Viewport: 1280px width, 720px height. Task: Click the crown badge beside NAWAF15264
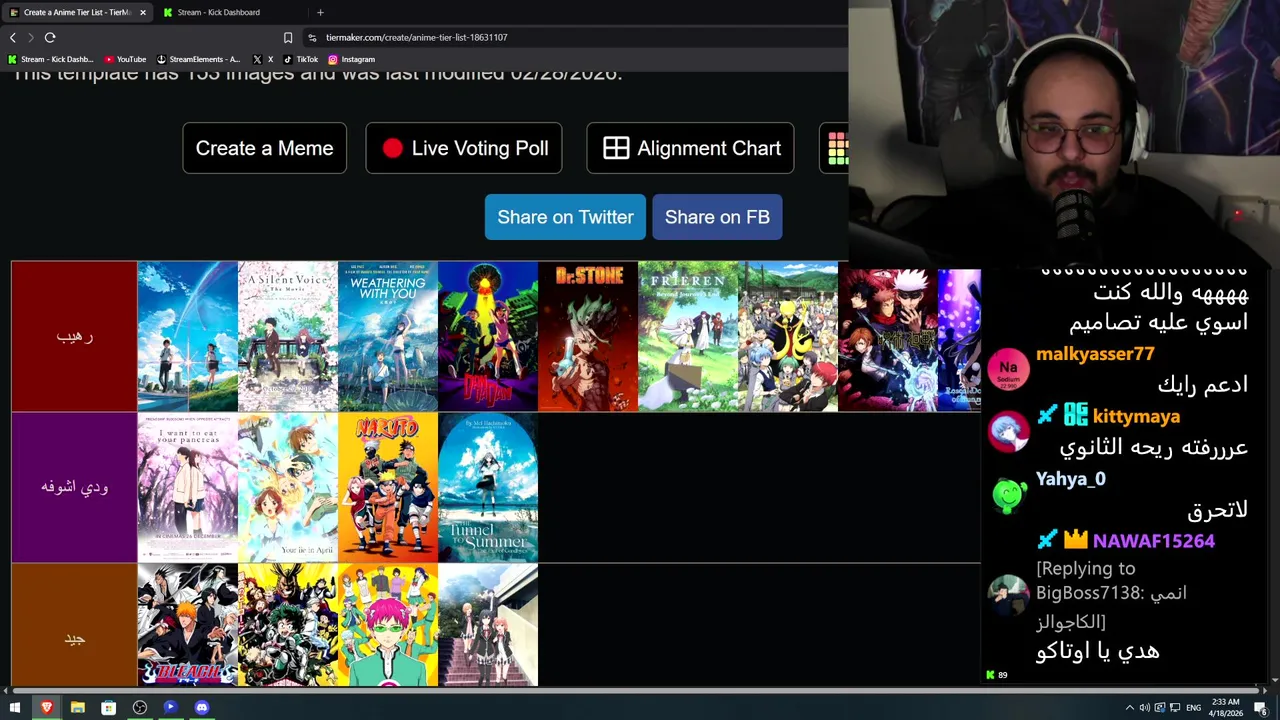point(1075,540)
